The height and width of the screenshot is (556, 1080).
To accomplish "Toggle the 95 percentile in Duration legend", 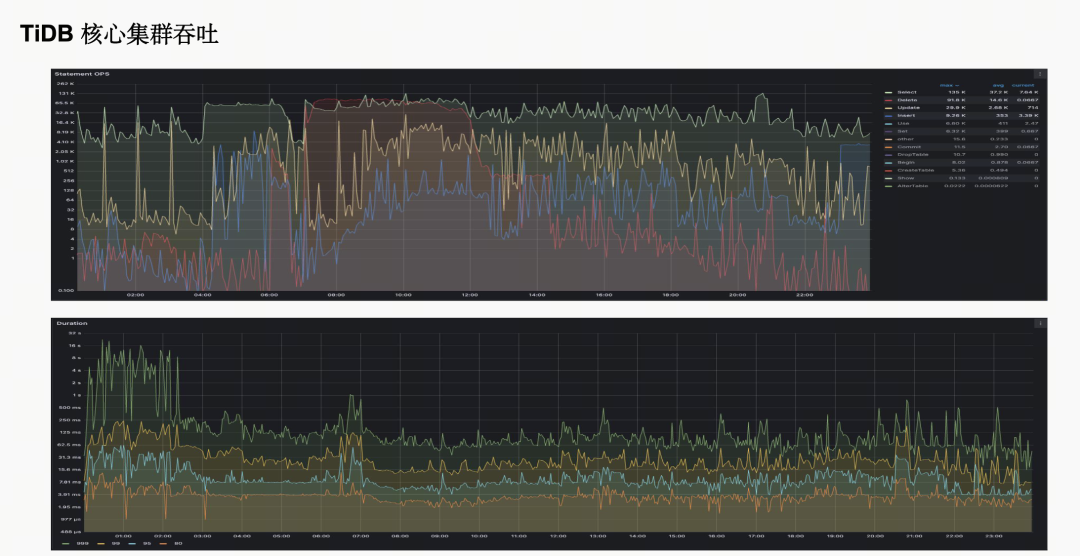I will [147, 544].
